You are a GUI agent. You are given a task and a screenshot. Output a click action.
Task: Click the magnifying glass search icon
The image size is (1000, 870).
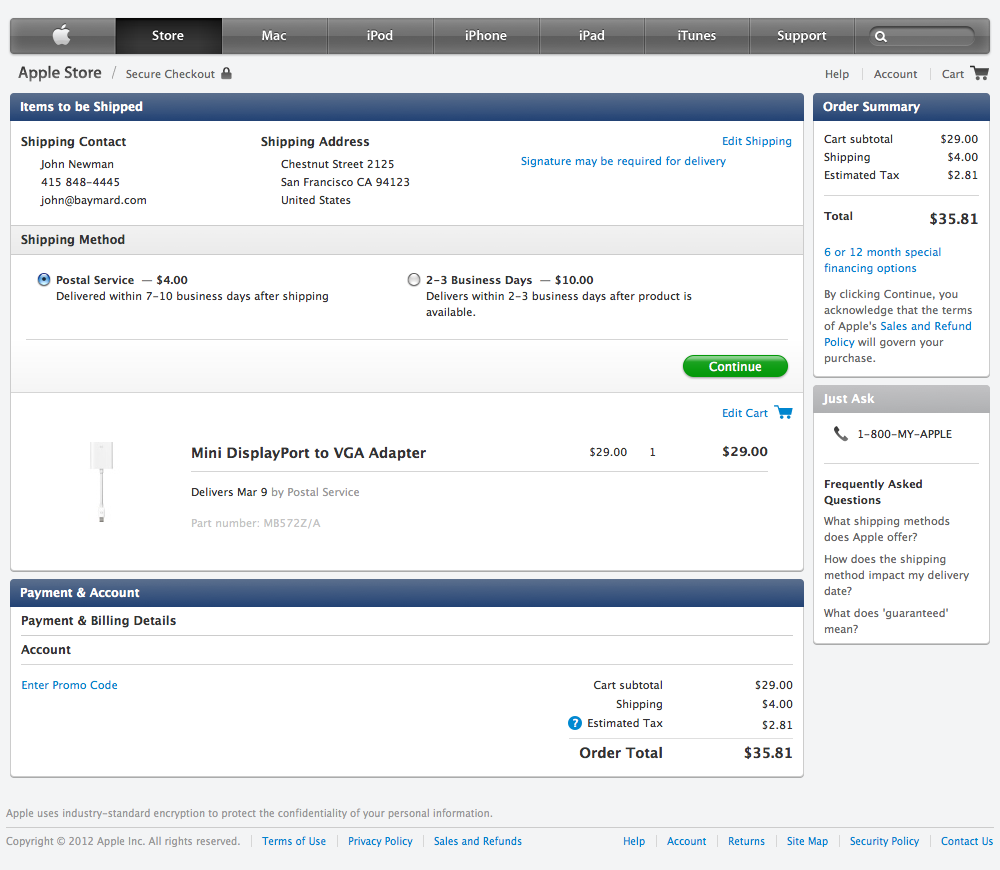tap(879, 35)
